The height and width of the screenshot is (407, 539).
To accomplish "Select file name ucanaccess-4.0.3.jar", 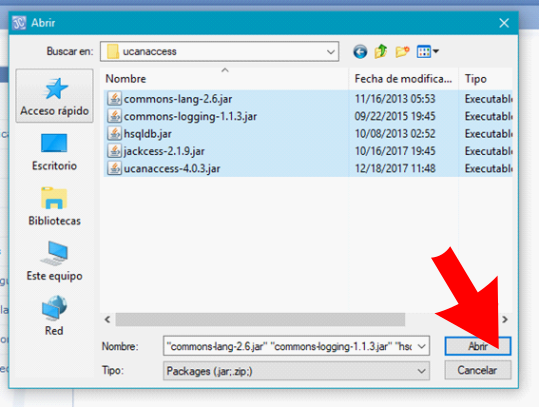I will 172,169.
